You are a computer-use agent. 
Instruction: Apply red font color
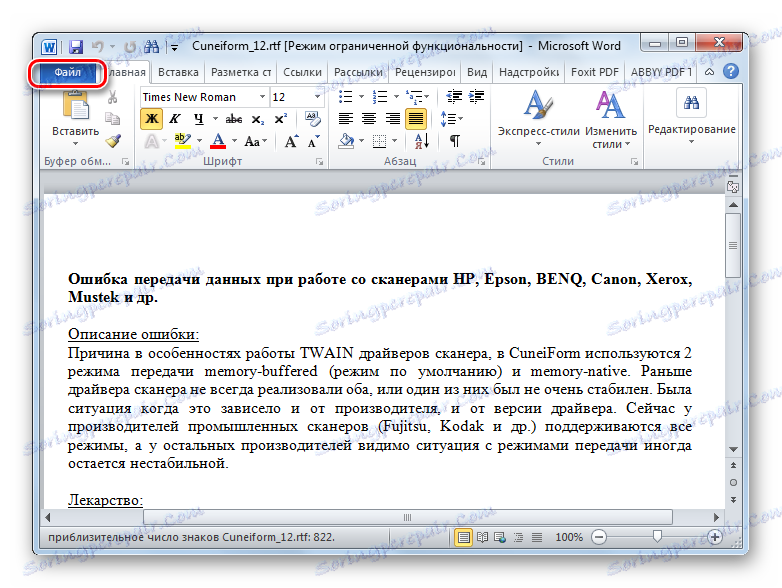point(218,141)
